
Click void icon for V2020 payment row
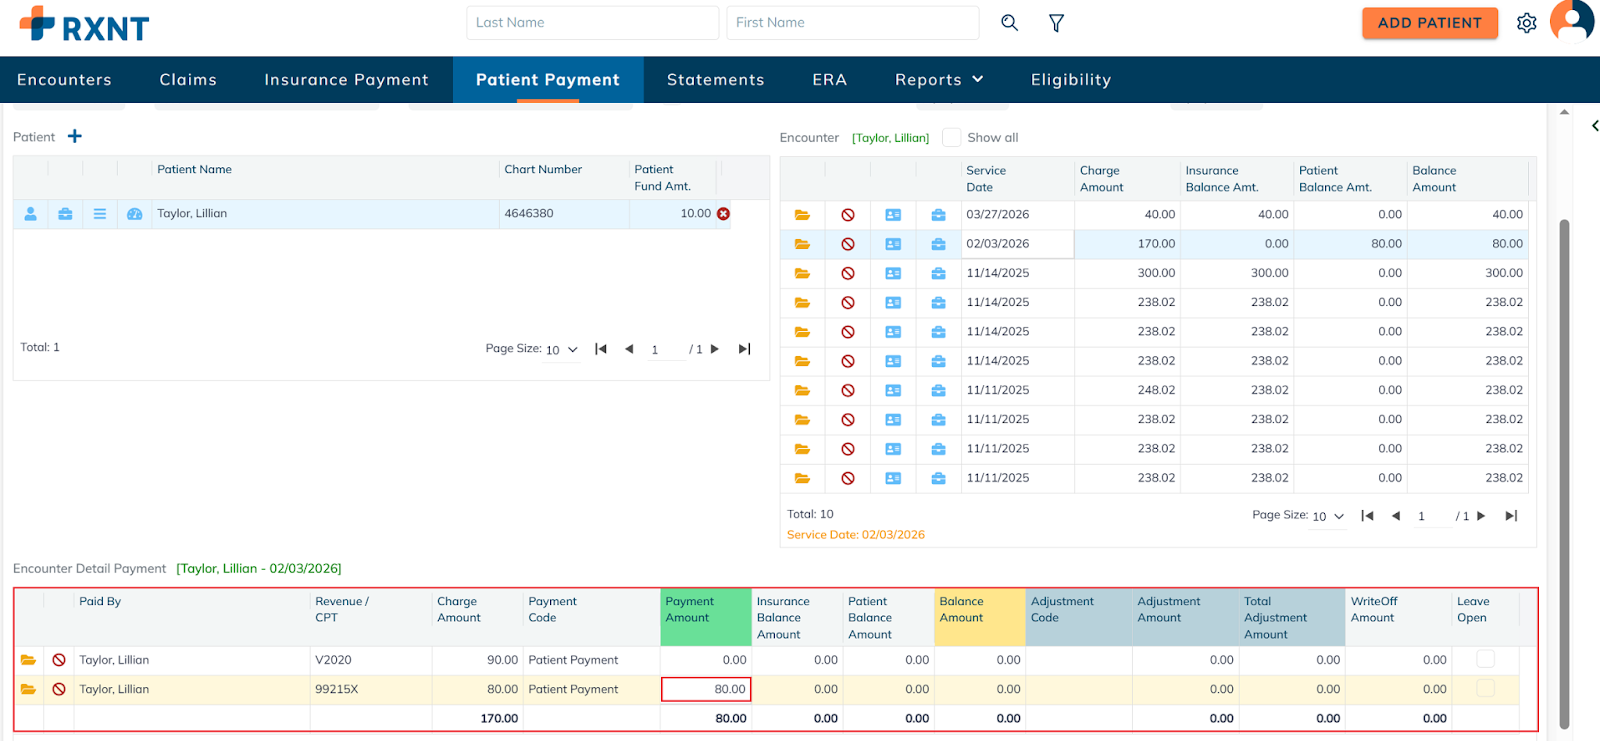pos(59,660)
